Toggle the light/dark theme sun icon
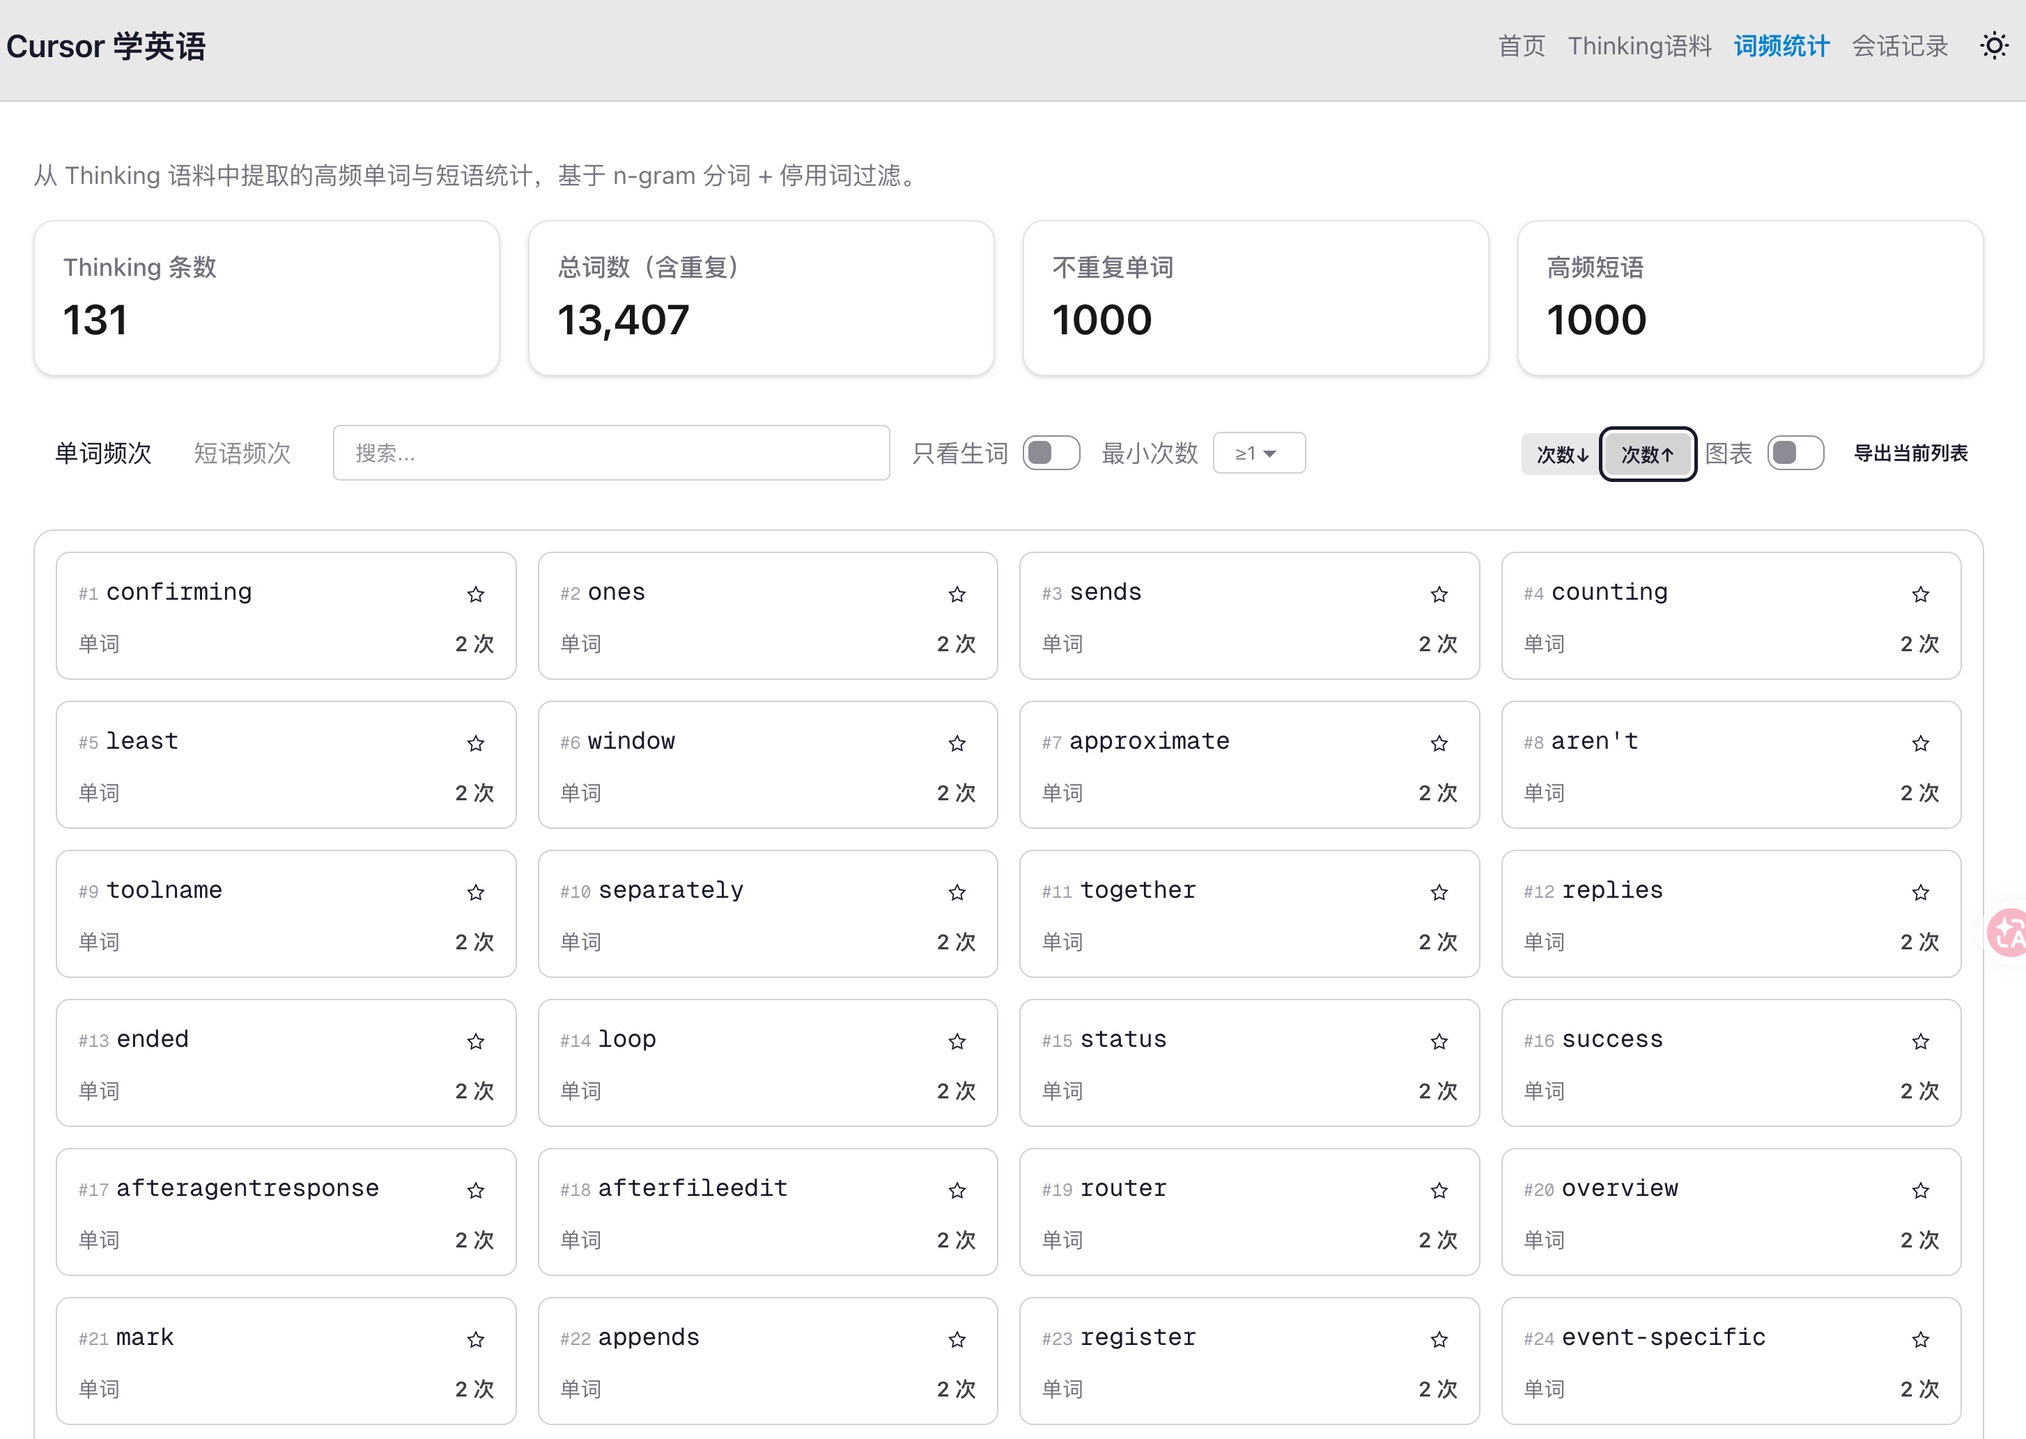Screen dimensions: 2026x1439 pyautogui.click(x=1994, y=46)
